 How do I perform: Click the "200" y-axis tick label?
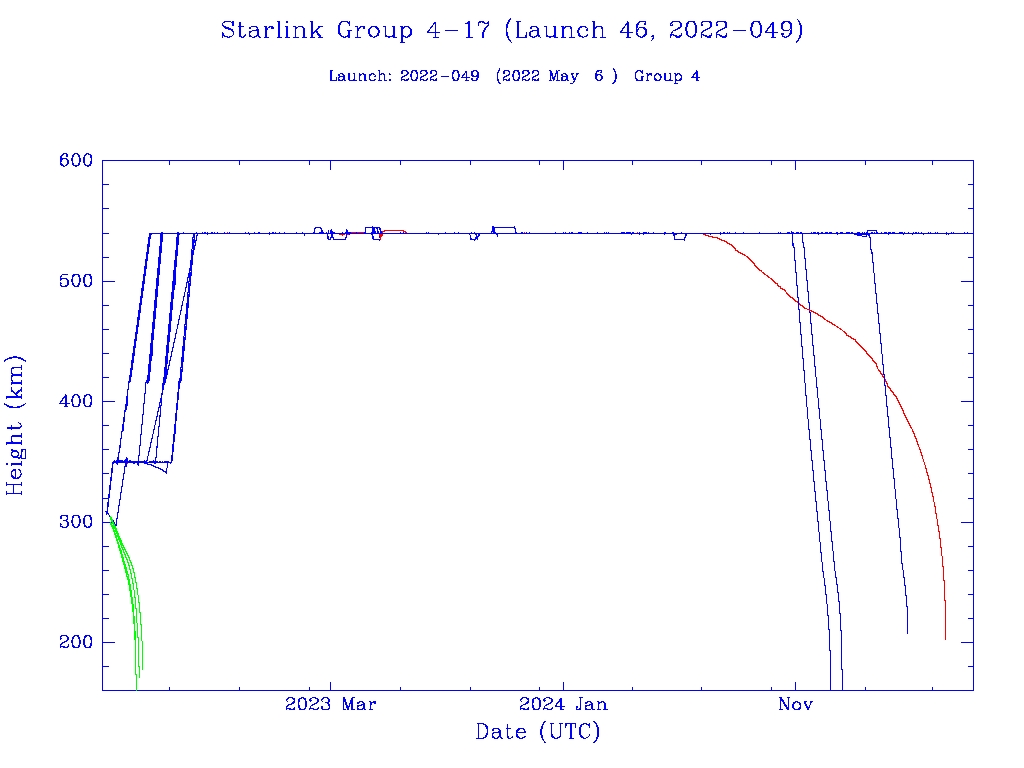pos(76,643)
